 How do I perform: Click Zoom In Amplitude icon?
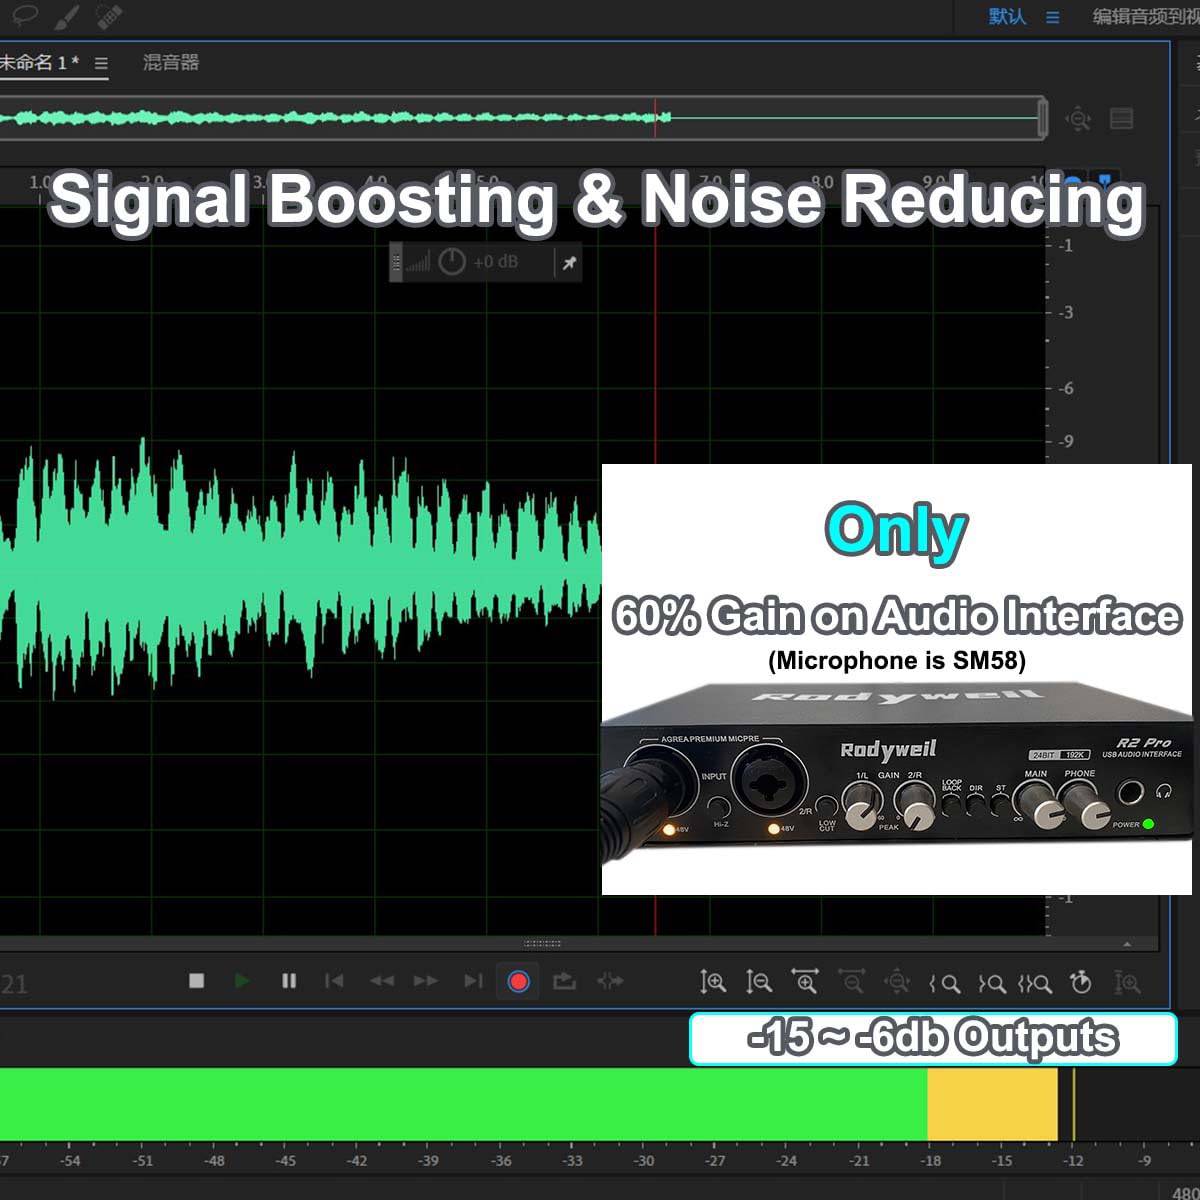[x=713, y=983]
